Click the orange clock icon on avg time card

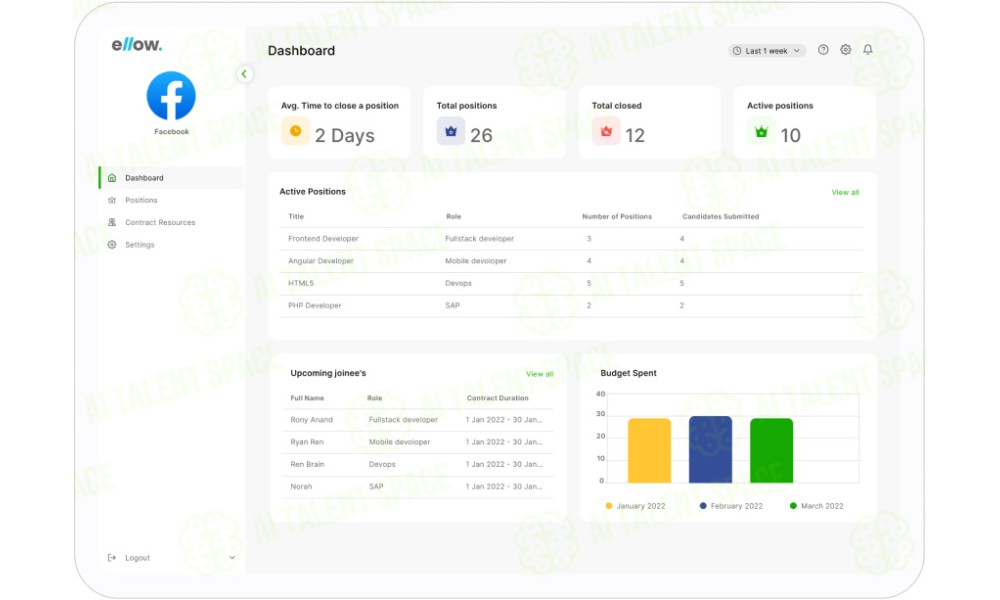click(x=295, y=131)
